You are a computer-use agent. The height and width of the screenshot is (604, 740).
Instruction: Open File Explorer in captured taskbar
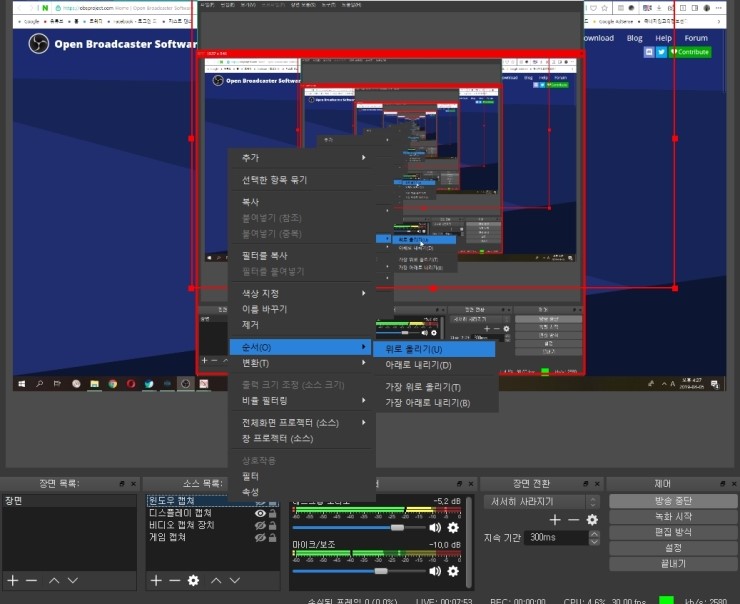[94, 384]
